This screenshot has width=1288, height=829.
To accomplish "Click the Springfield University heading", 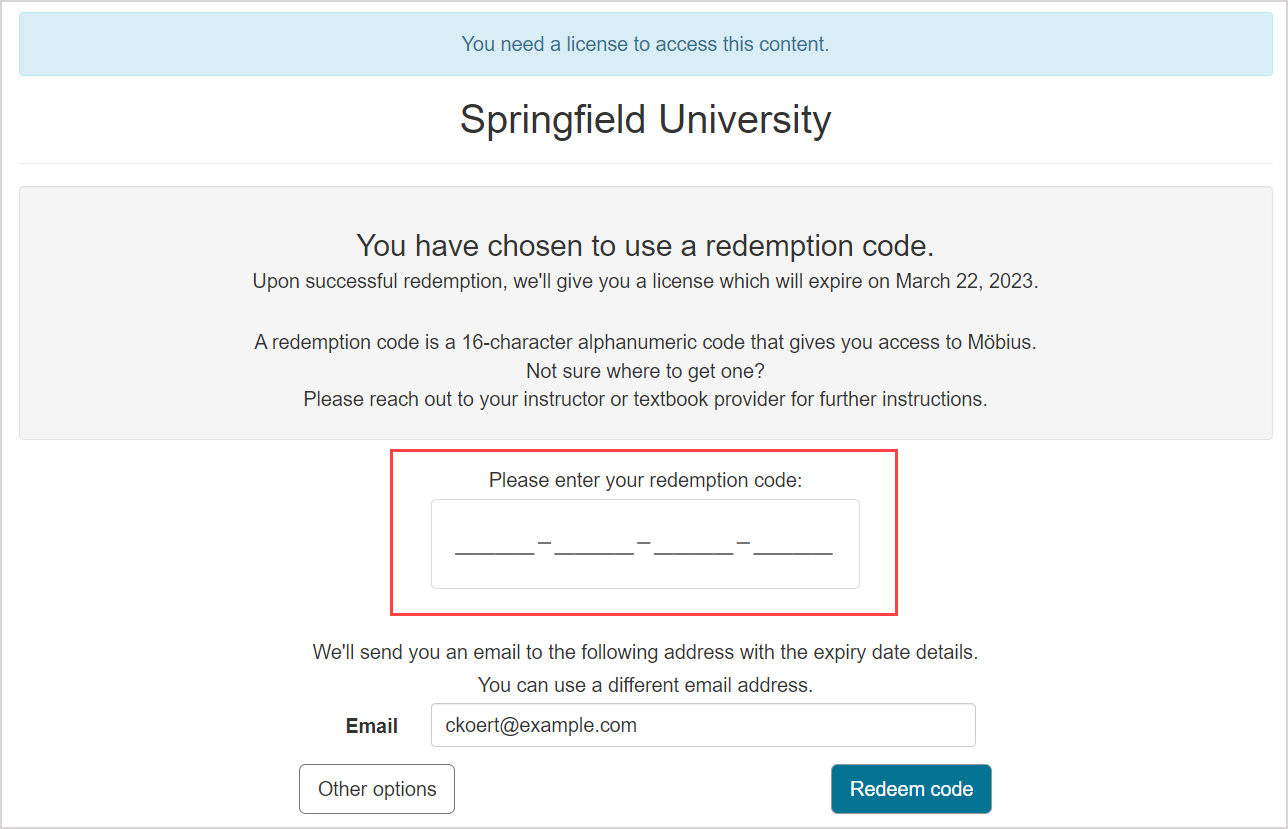I will pyautogui.click(x=645, y=119).
